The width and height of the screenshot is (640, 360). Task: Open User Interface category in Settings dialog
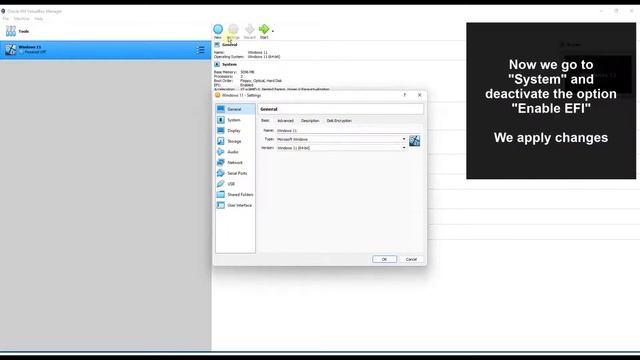pos(235,205)
